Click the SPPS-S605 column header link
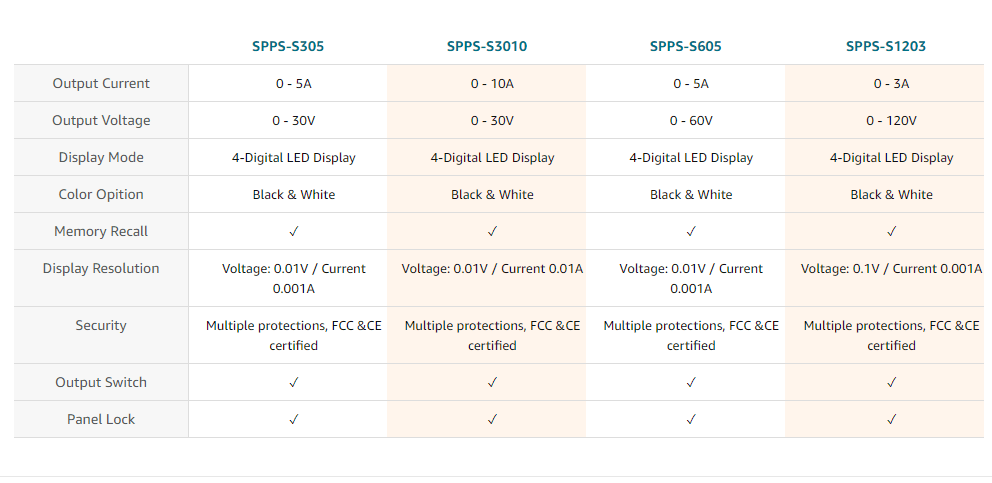 pos(685,46)
